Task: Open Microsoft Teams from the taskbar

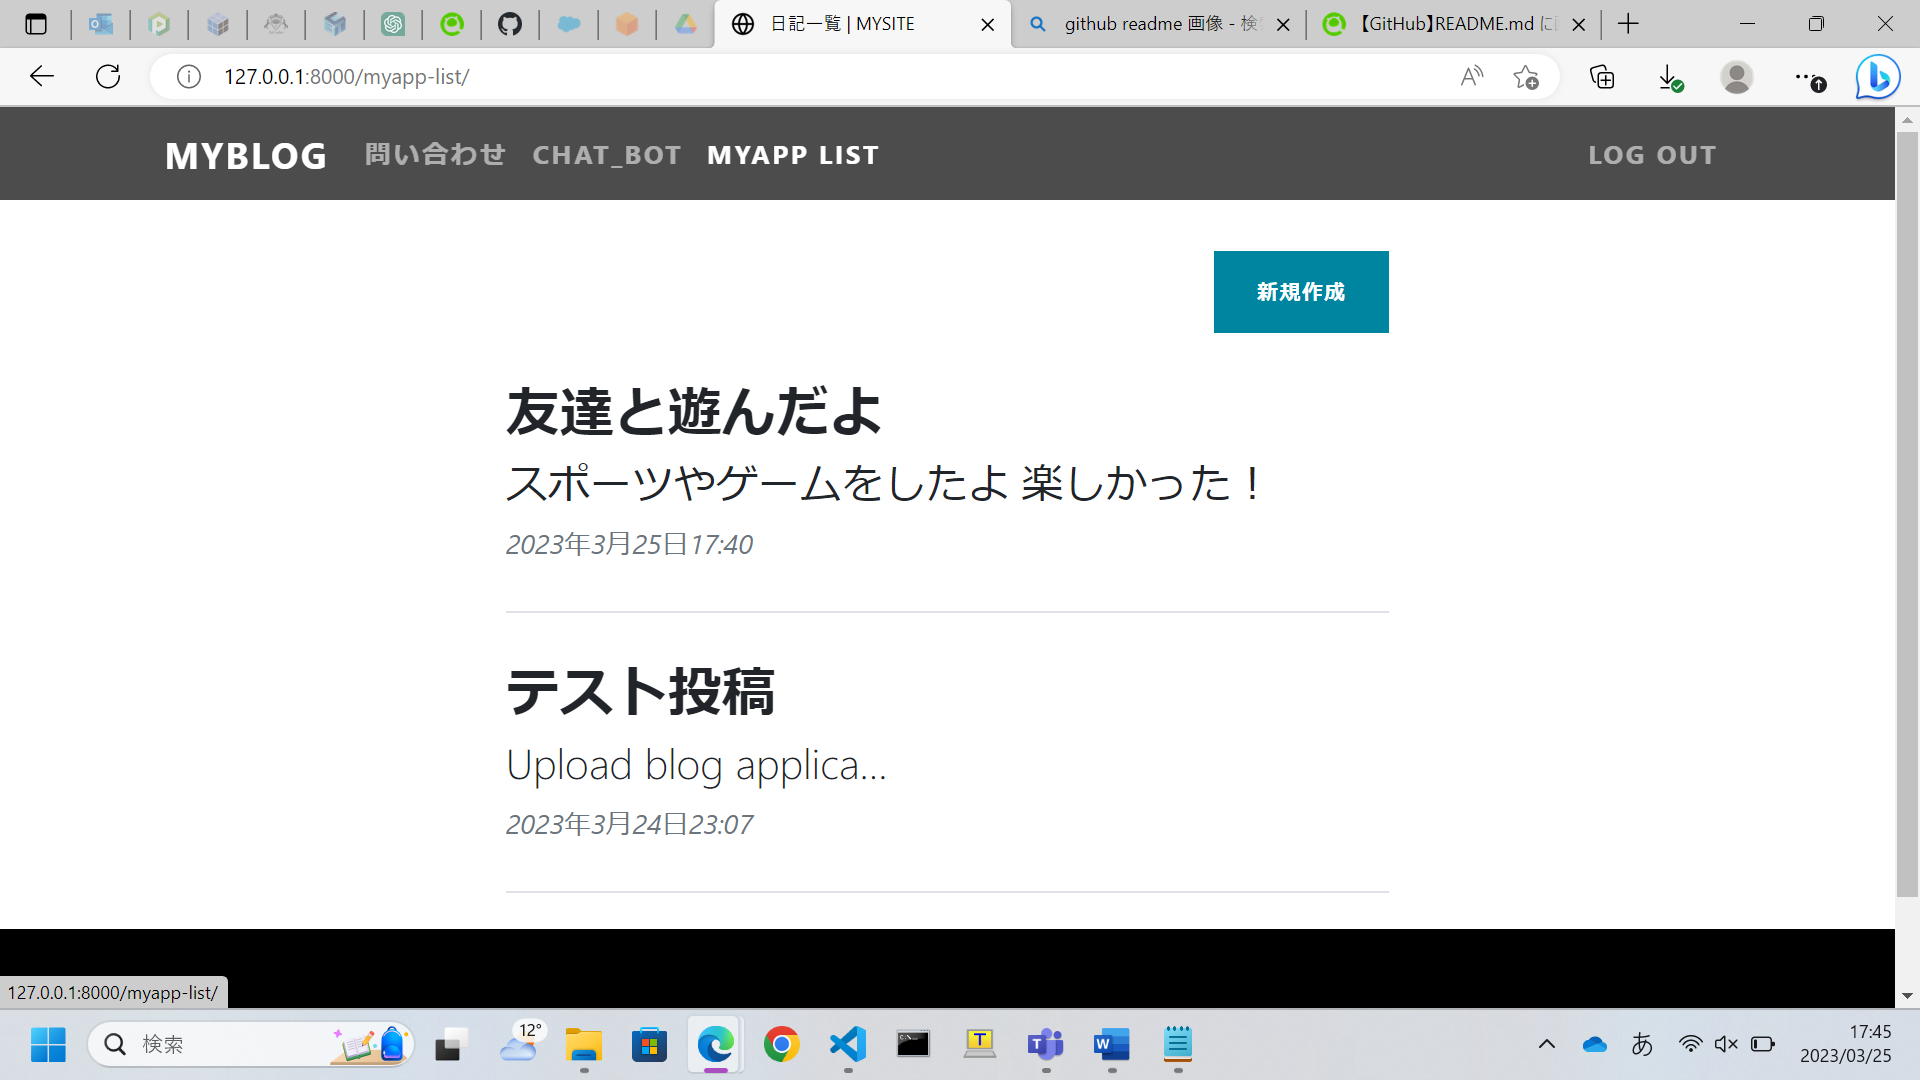Action: (x=1045, y=1045)
